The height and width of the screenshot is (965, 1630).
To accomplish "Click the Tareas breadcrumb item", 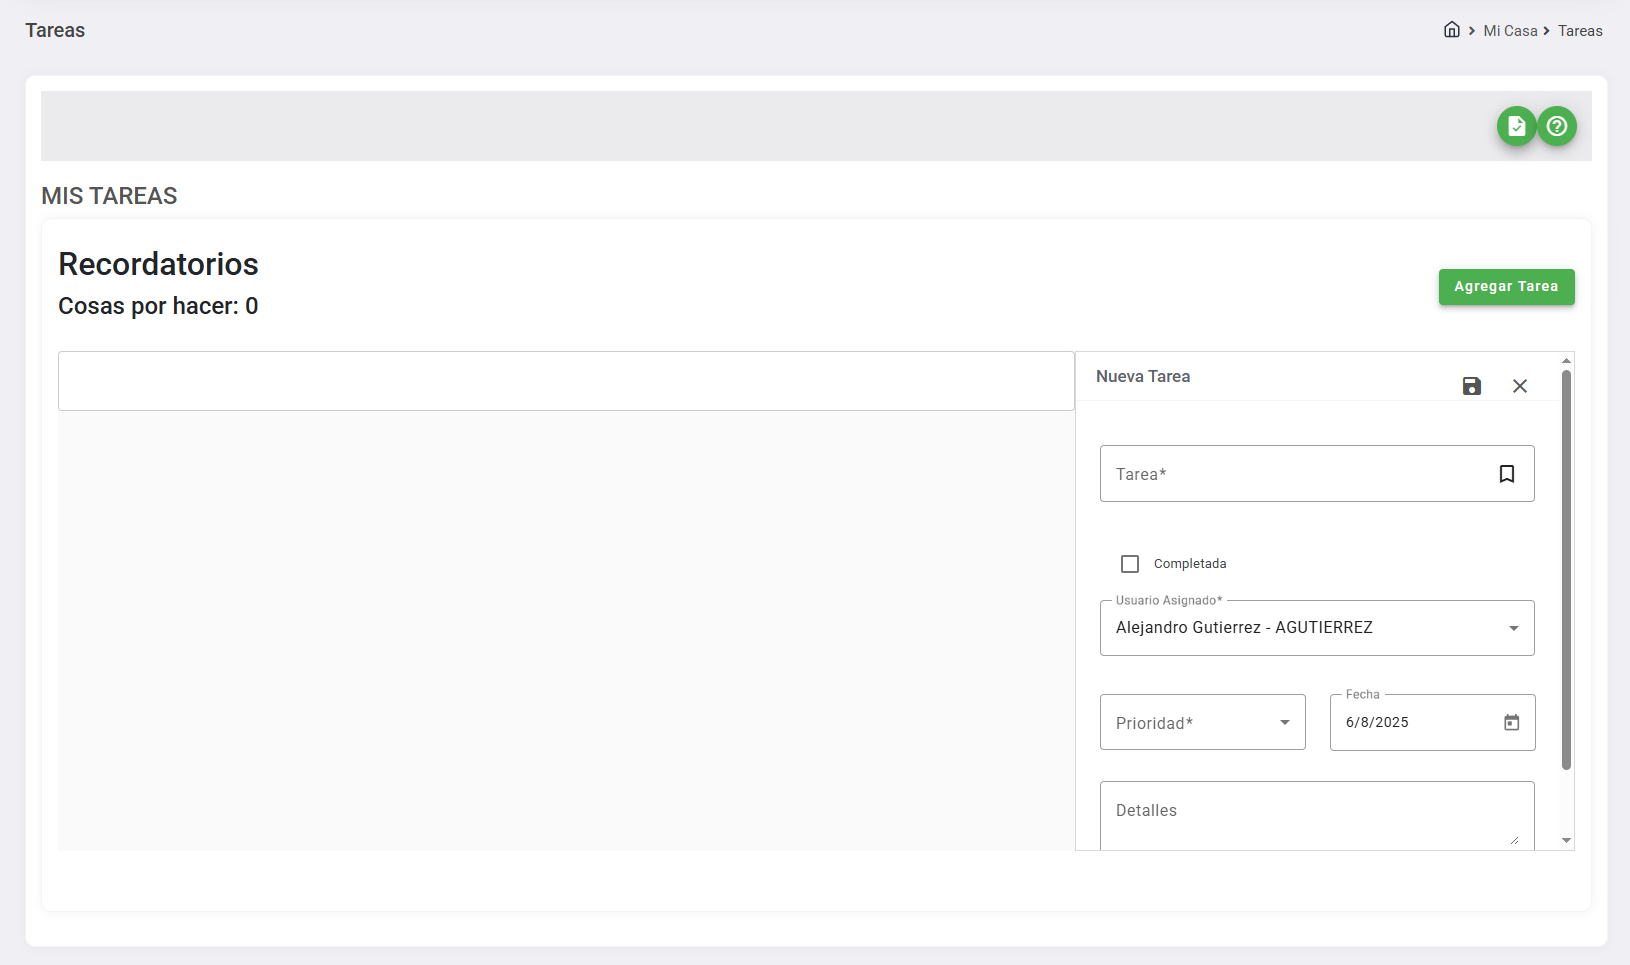I will 1580,31.
